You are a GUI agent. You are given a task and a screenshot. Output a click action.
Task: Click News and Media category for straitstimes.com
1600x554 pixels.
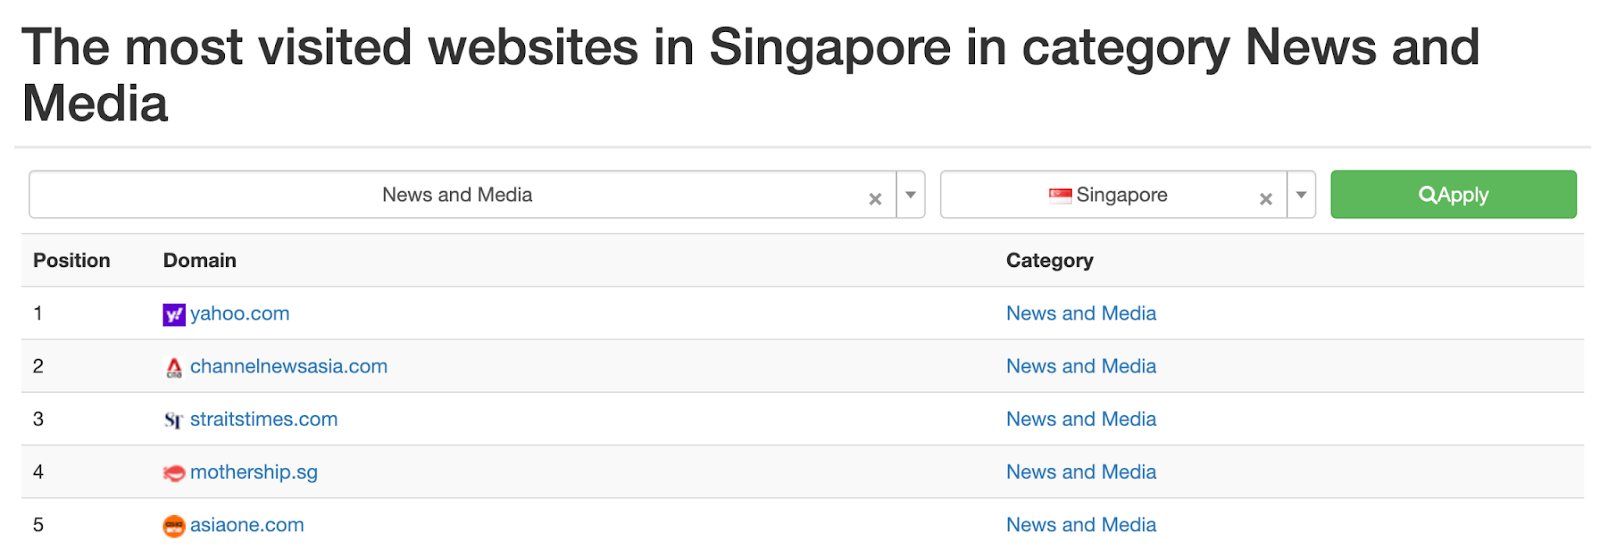1081,419
